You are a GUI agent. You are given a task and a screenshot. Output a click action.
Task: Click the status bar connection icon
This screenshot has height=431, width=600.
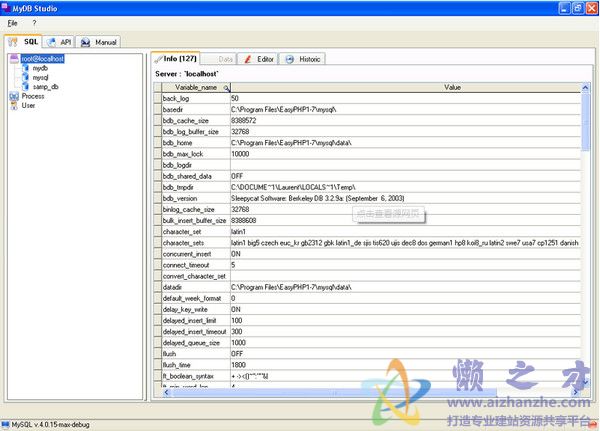(5, 424)
